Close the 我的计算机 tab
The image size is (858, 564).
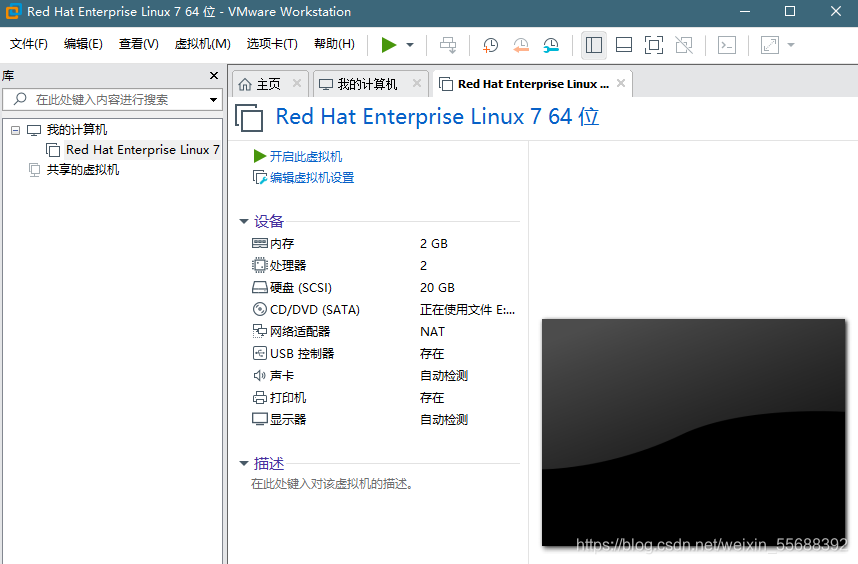pyautogui.click(x=416, y=83)
